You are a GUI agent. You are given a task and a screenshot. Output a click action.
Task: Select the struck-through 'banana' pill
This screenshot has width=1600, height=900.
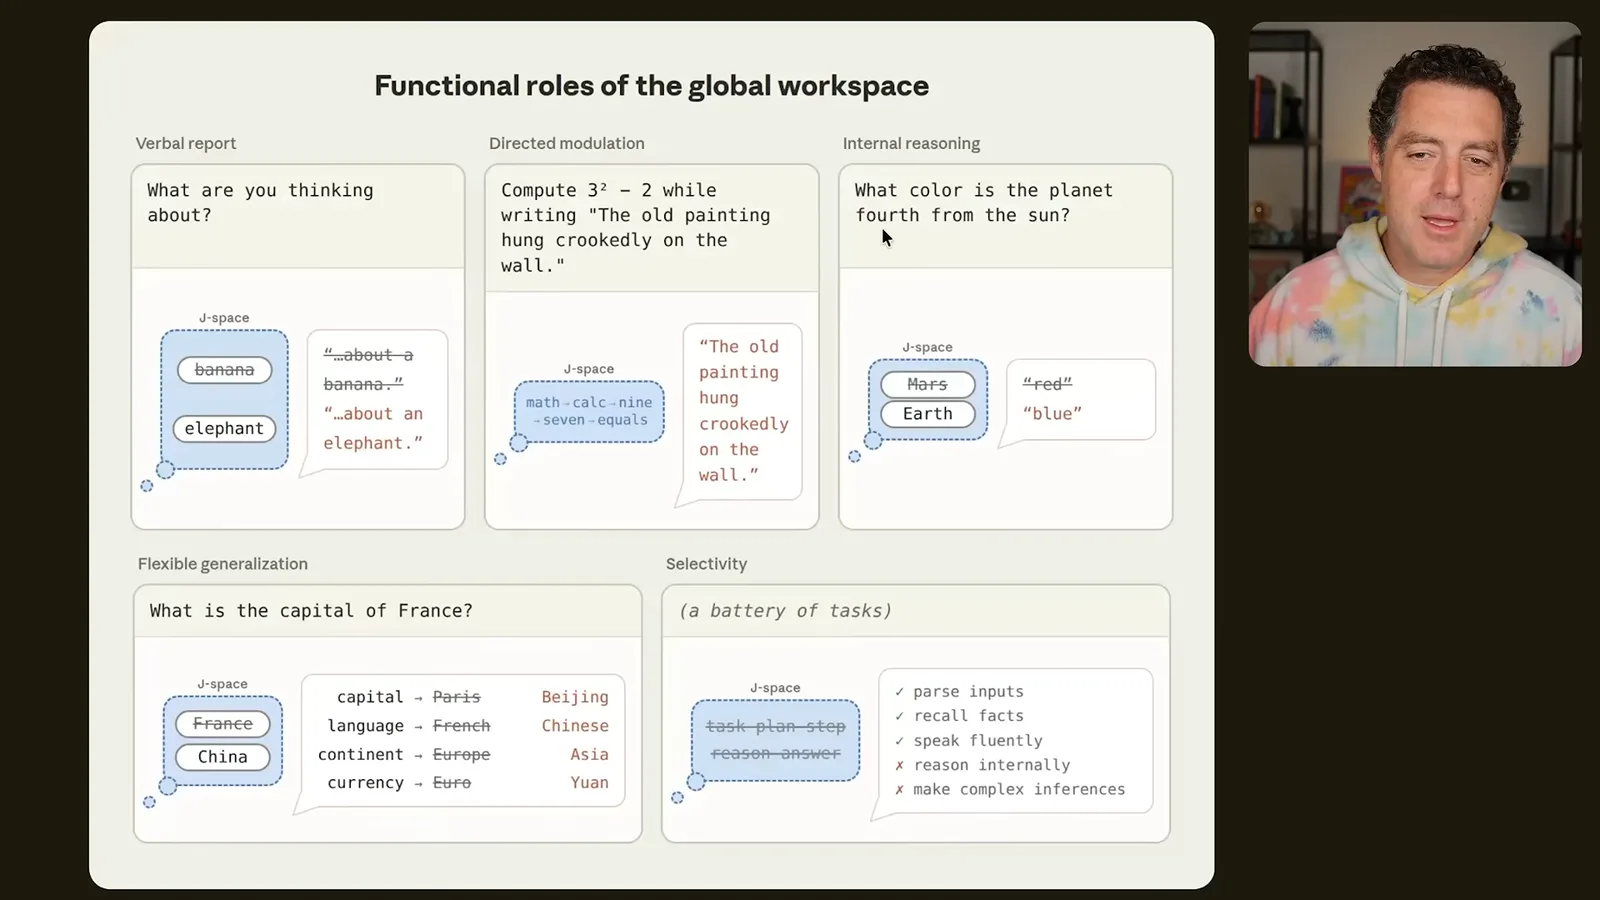click(x=225, y=370)
